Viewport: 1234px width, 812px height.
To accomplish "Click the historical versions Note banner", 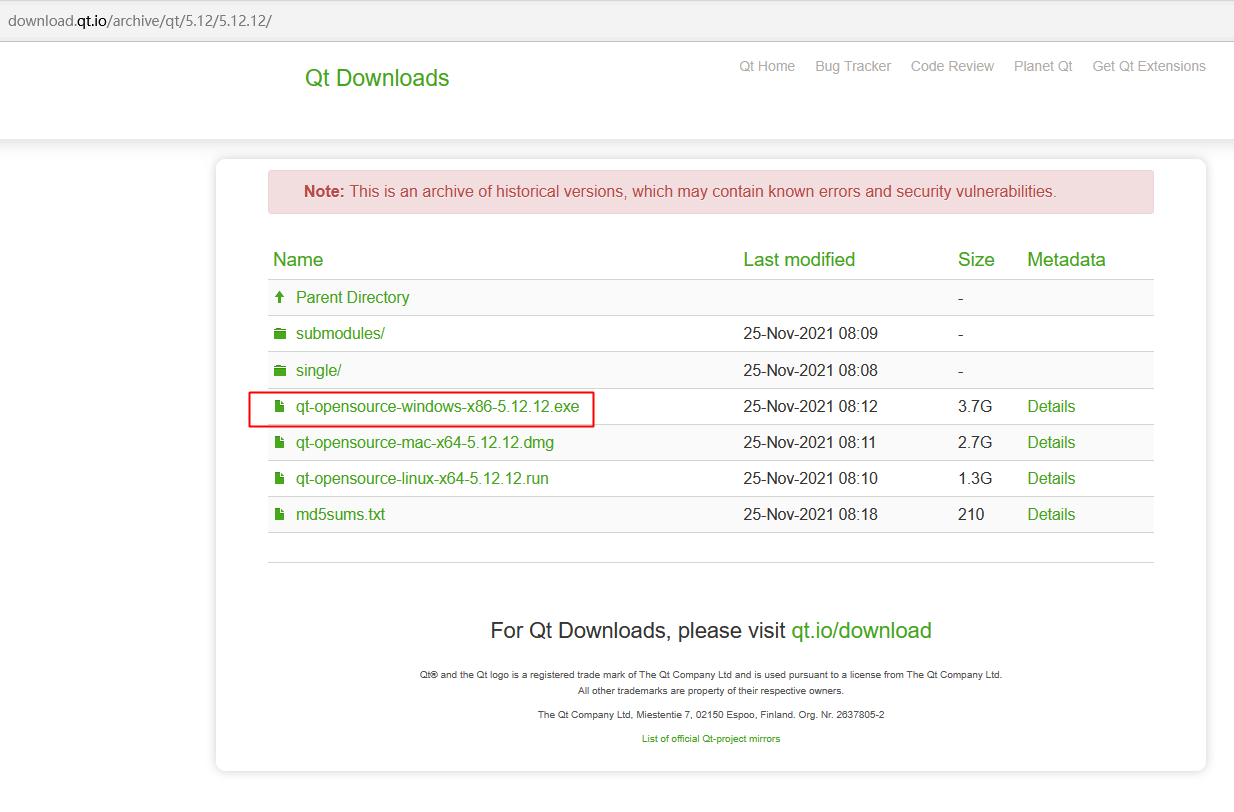I will 710,192.
